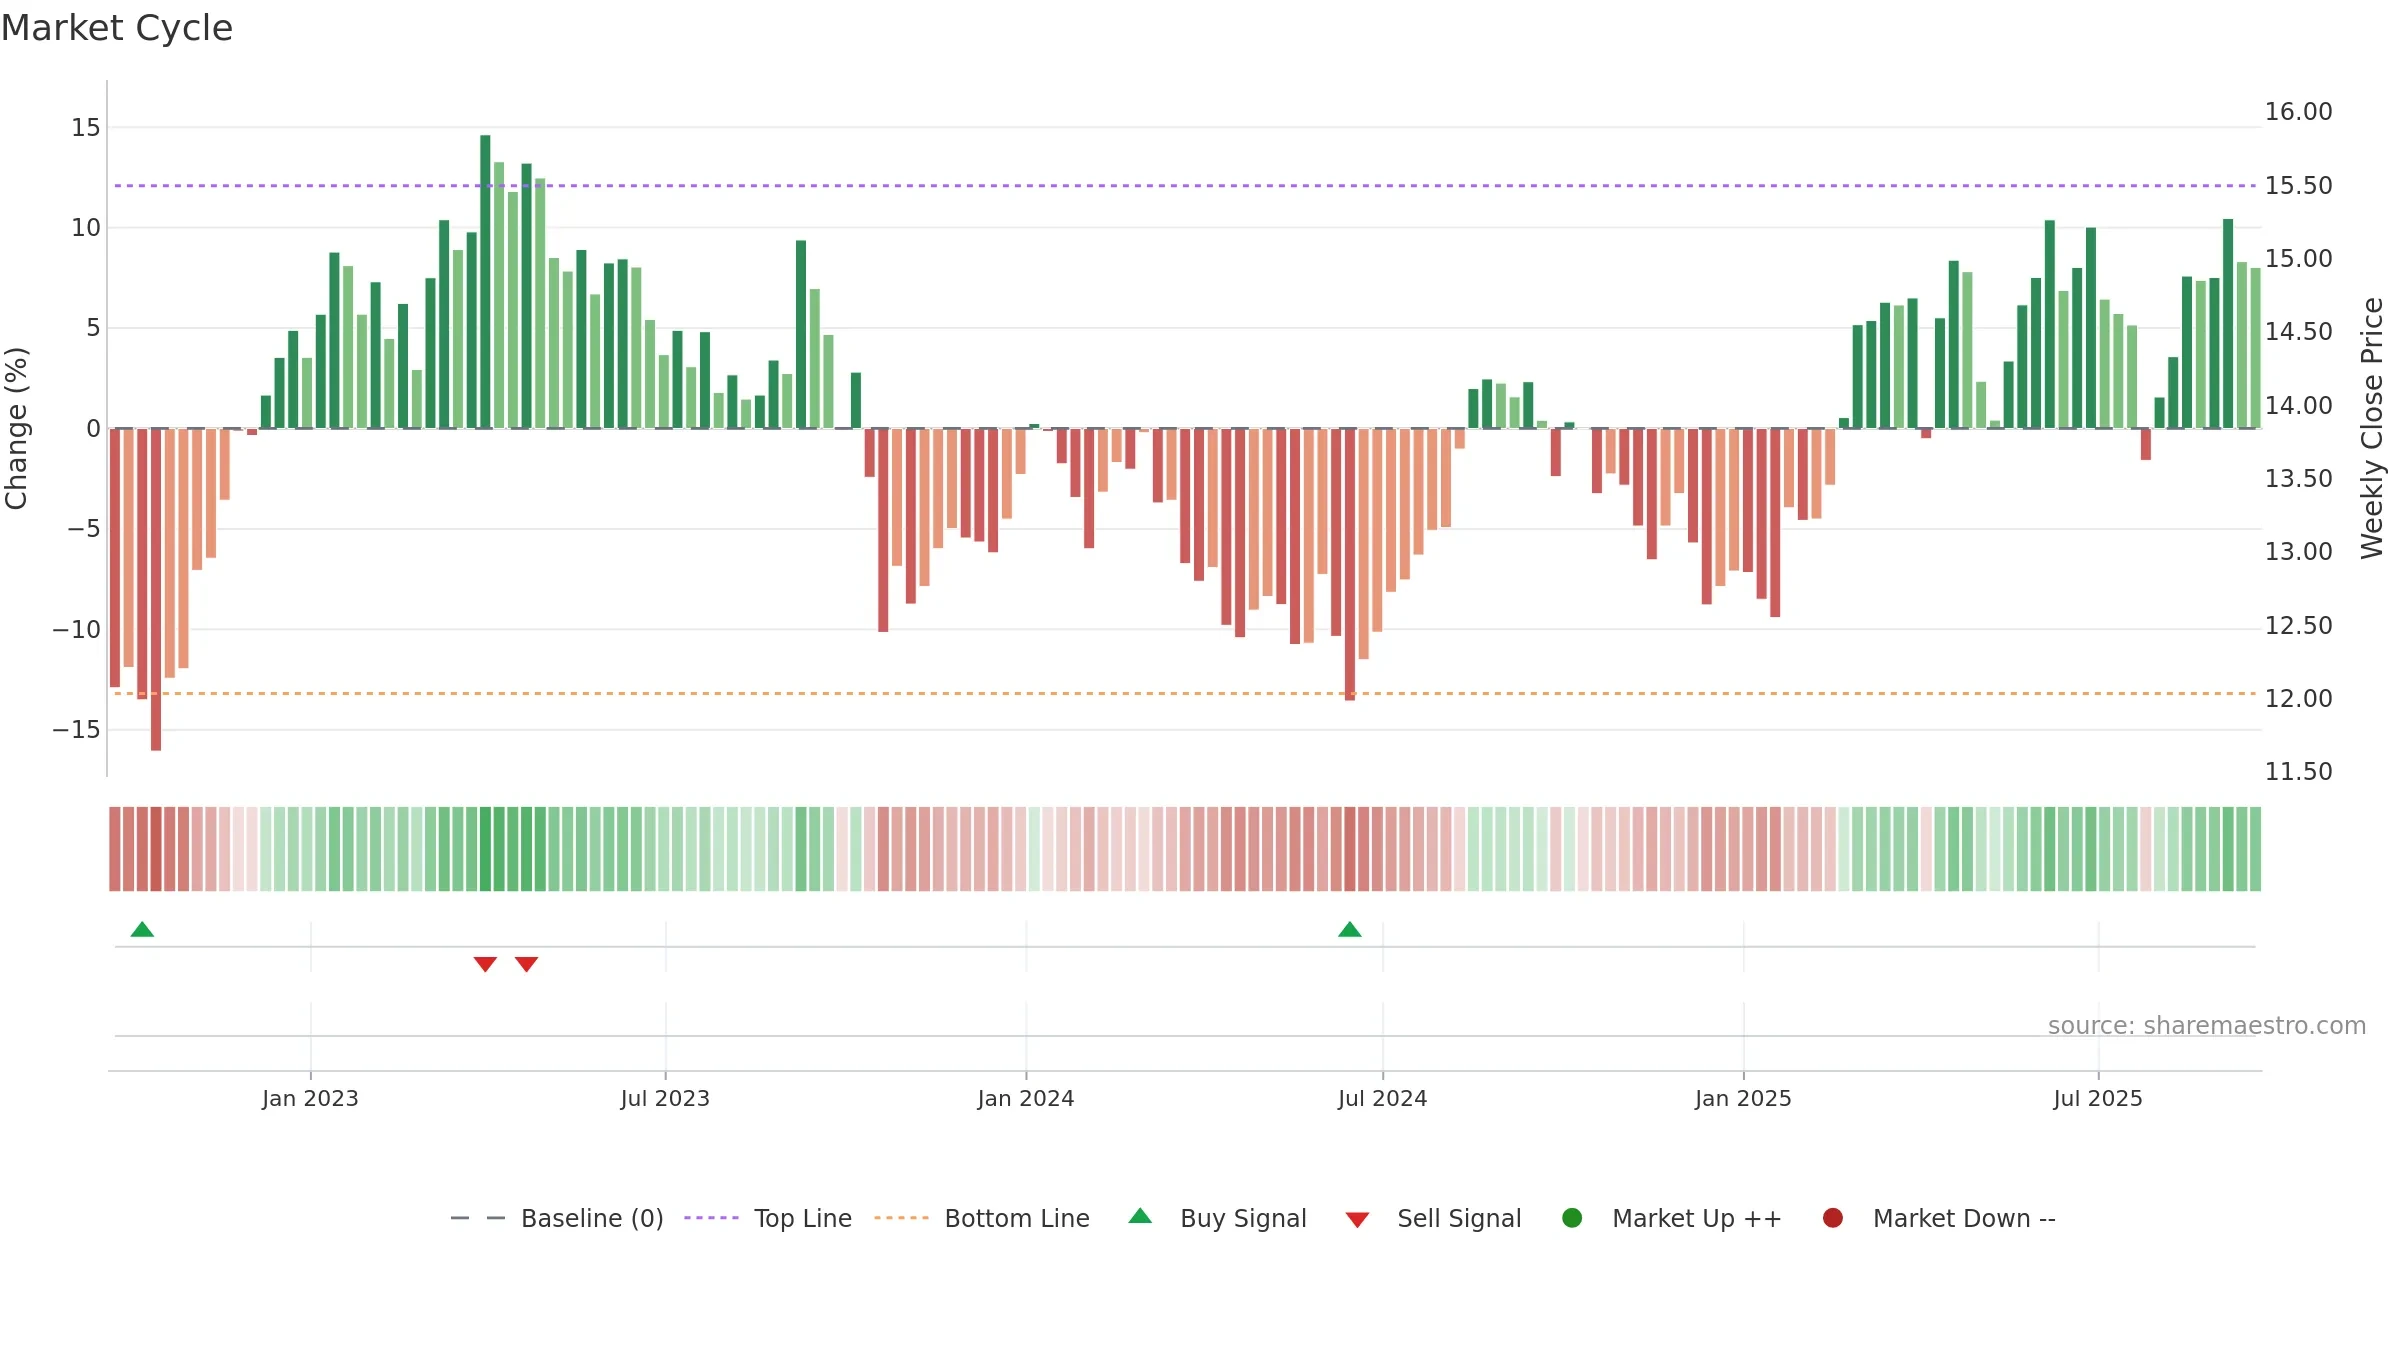Click the Jan 2023 axis label

(310, 1099)
